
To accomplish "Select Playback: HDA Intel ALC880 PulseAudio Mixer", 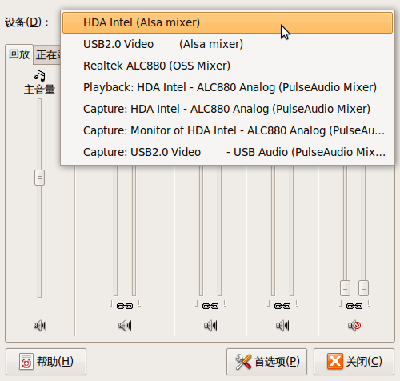I will point(227,87).
